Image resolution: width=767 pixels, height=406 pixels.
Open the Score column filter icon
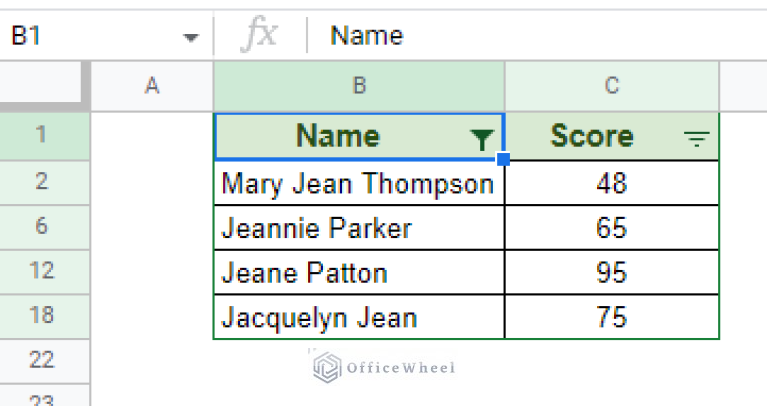[x=696, y=140]
